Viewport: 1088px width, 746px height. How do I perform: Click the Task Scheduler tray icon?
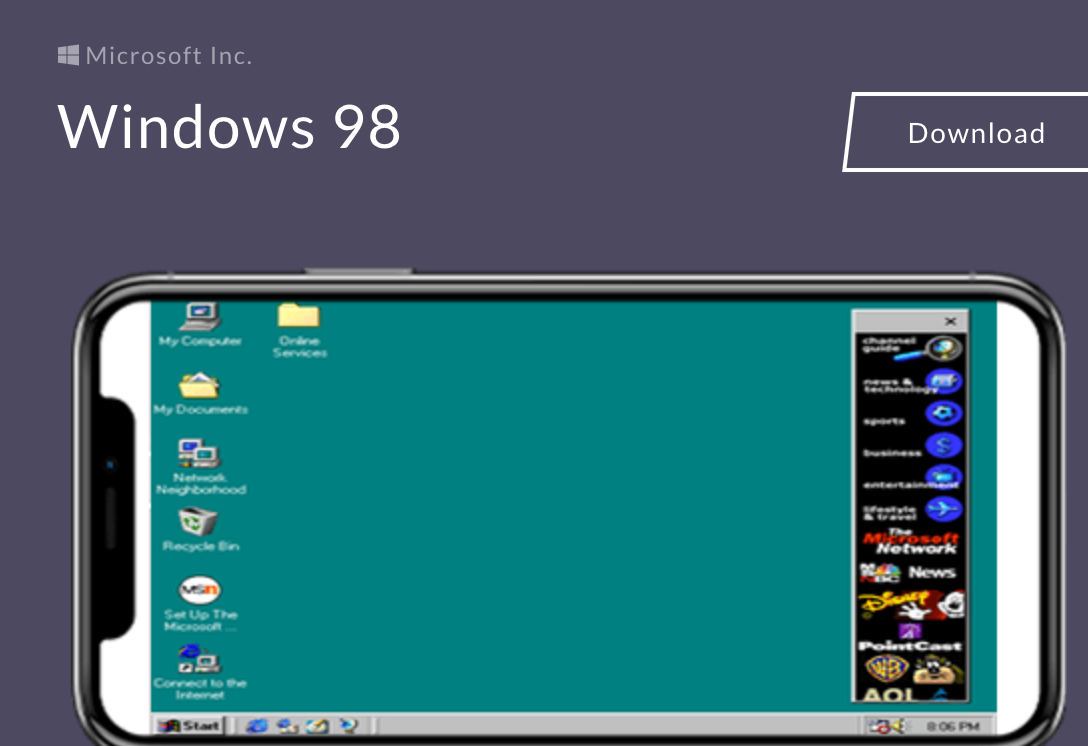(879, 727)
